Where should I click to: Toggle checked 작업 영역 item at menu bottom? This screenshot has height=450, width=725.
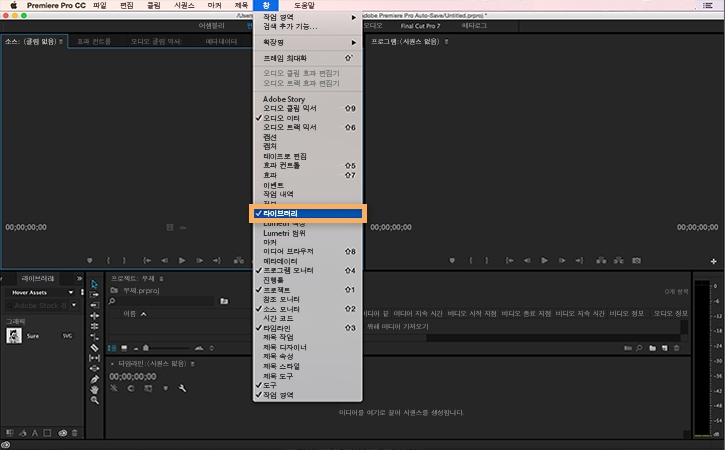[307, 395]
